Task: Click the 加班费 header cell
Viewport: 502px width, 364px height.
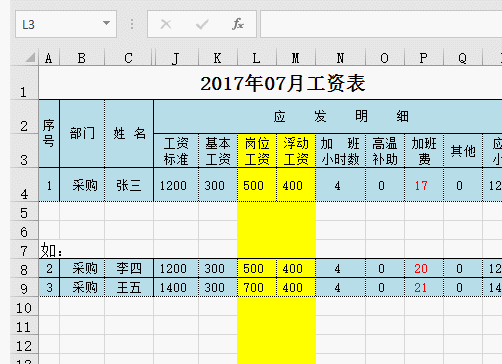Action: click(x=424, y=151)
